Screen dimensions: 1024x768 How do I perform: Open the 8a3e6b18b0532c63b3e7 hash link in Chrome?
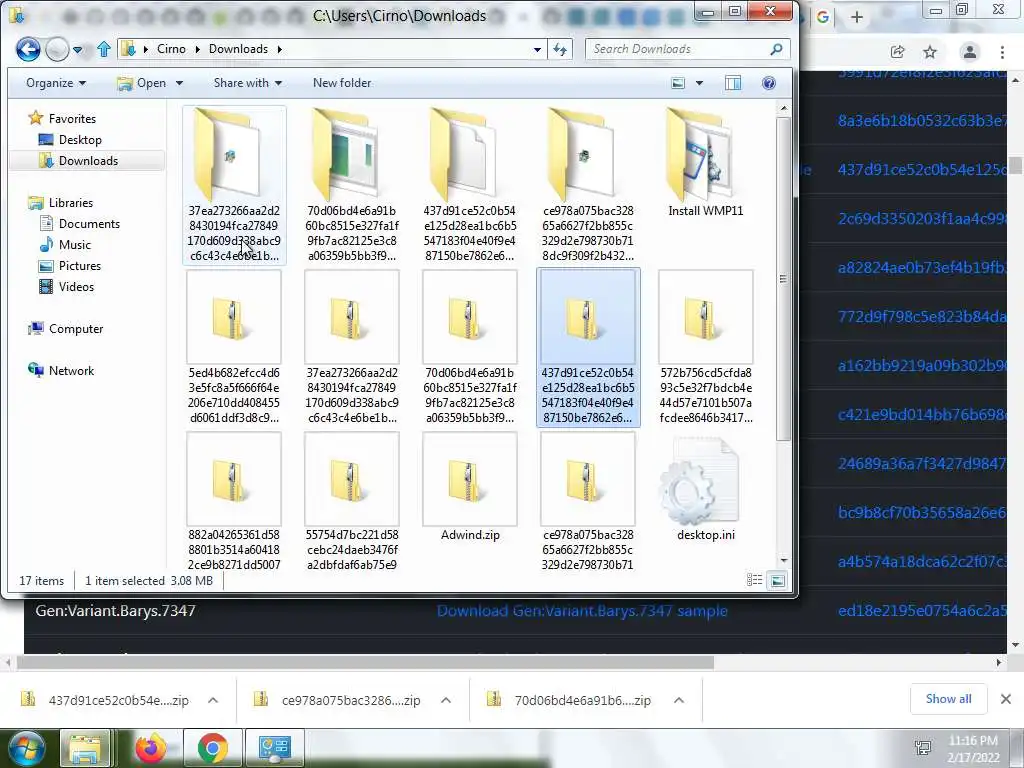[x=921, y=120]
